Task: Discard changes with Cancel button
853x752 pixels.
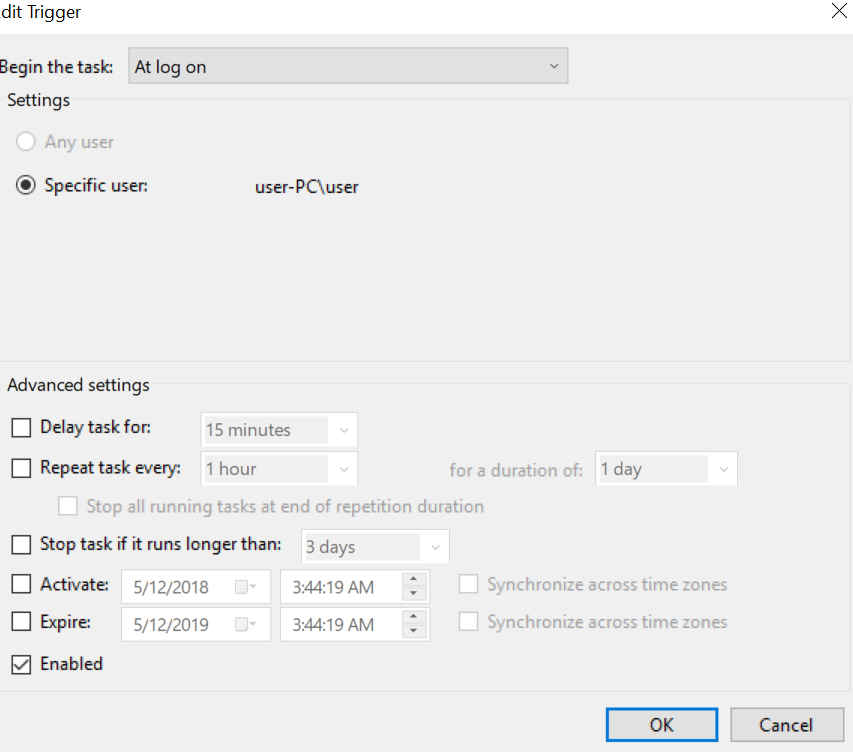Action: [786, 725]
